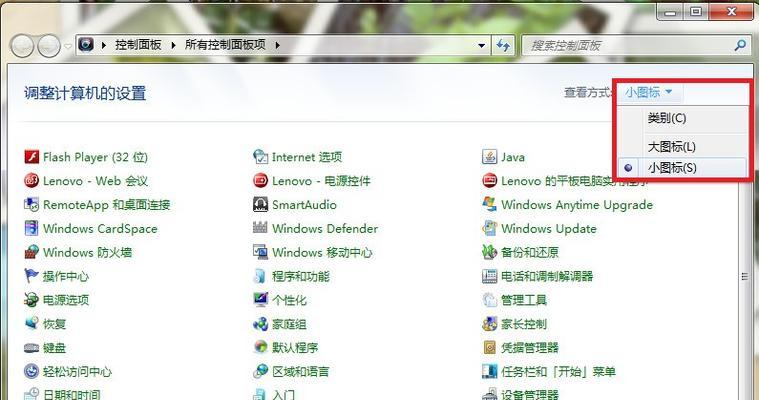Click the Windows CardSpace icon

pyautogui.click(x=31, y=228)
